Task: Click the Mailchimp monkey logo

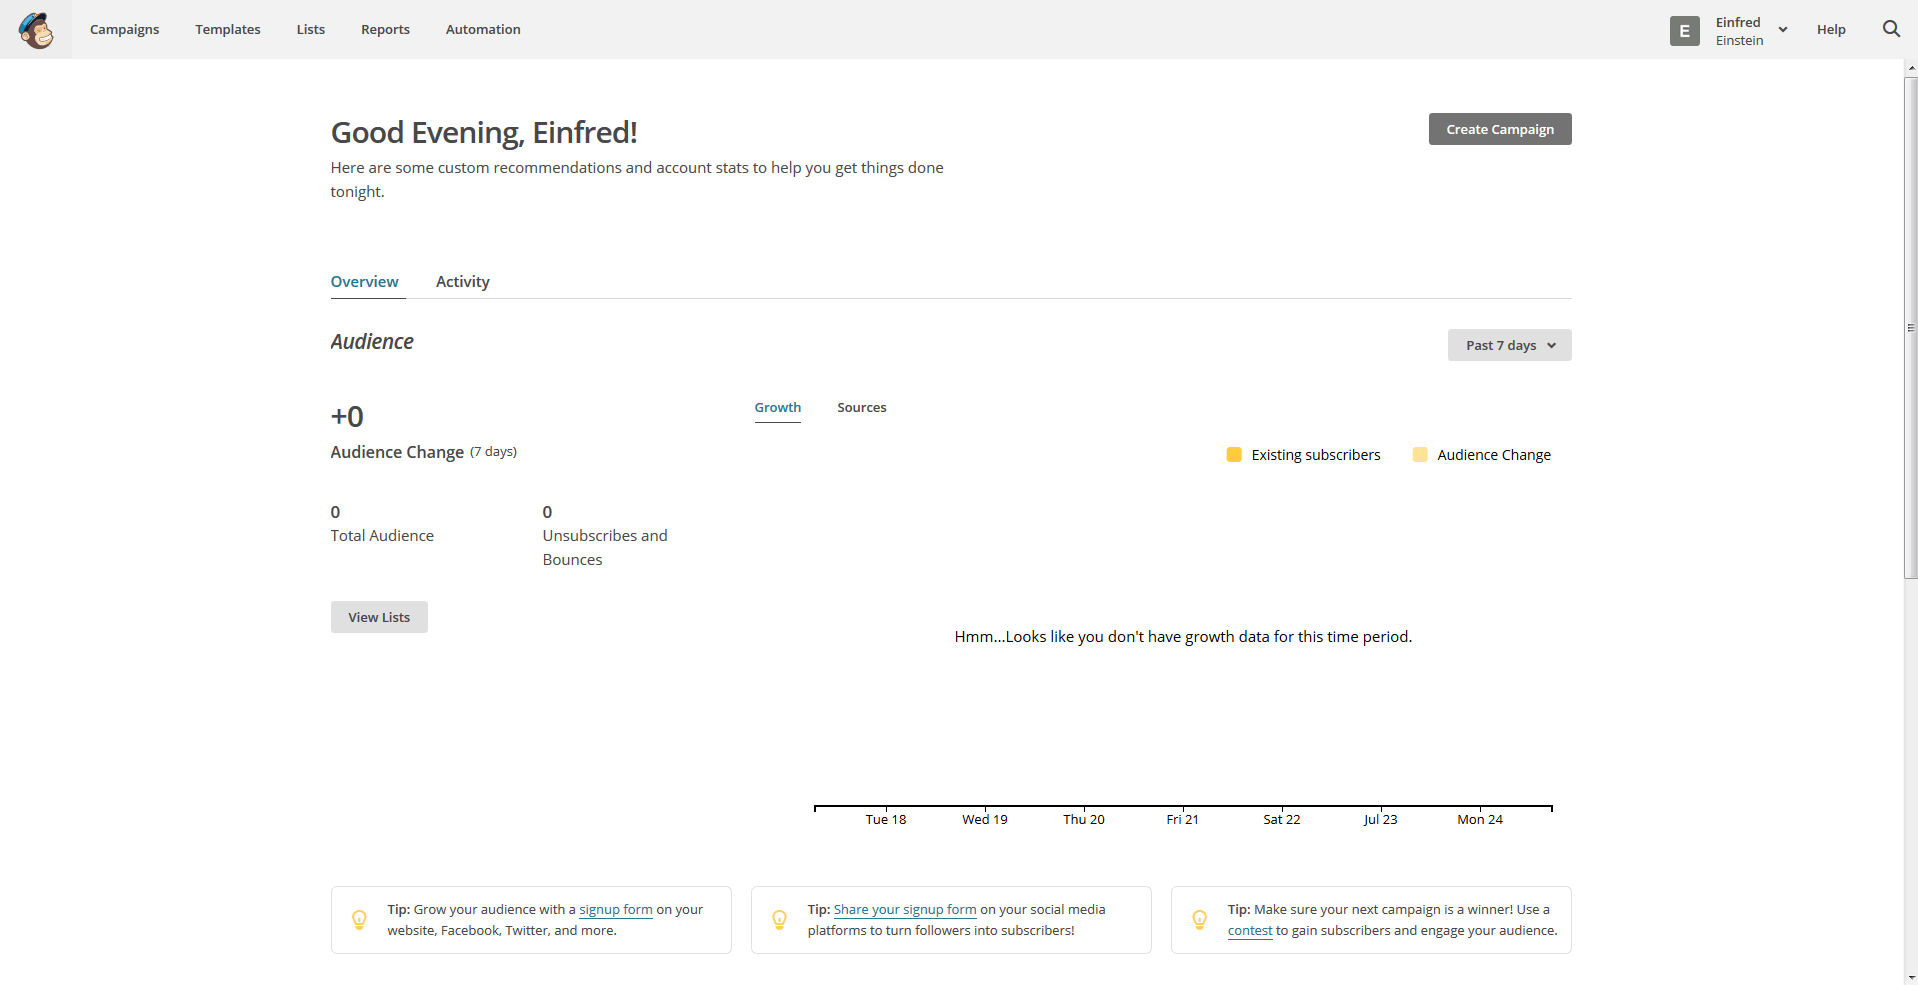Action: 36,30
